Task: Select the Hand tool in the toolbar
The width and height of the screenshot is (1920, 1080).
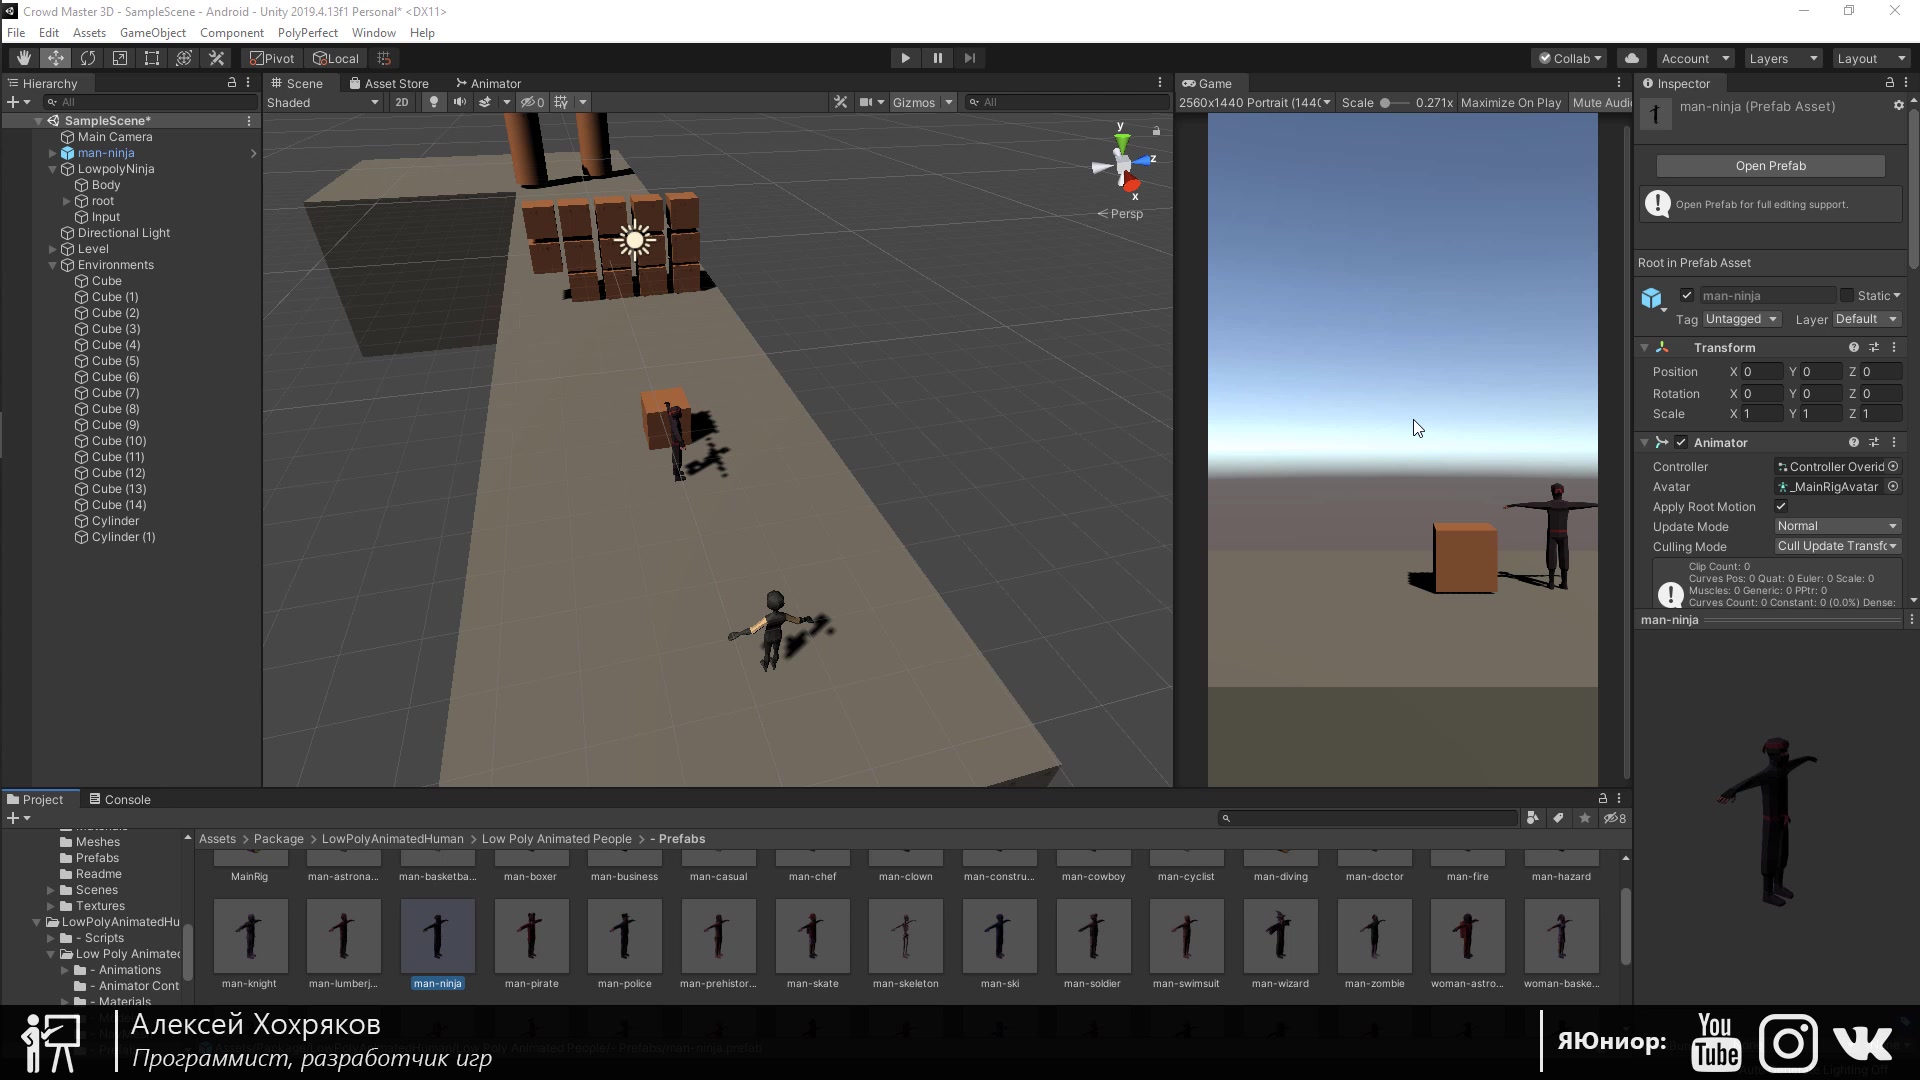Action: pos(24,58)
